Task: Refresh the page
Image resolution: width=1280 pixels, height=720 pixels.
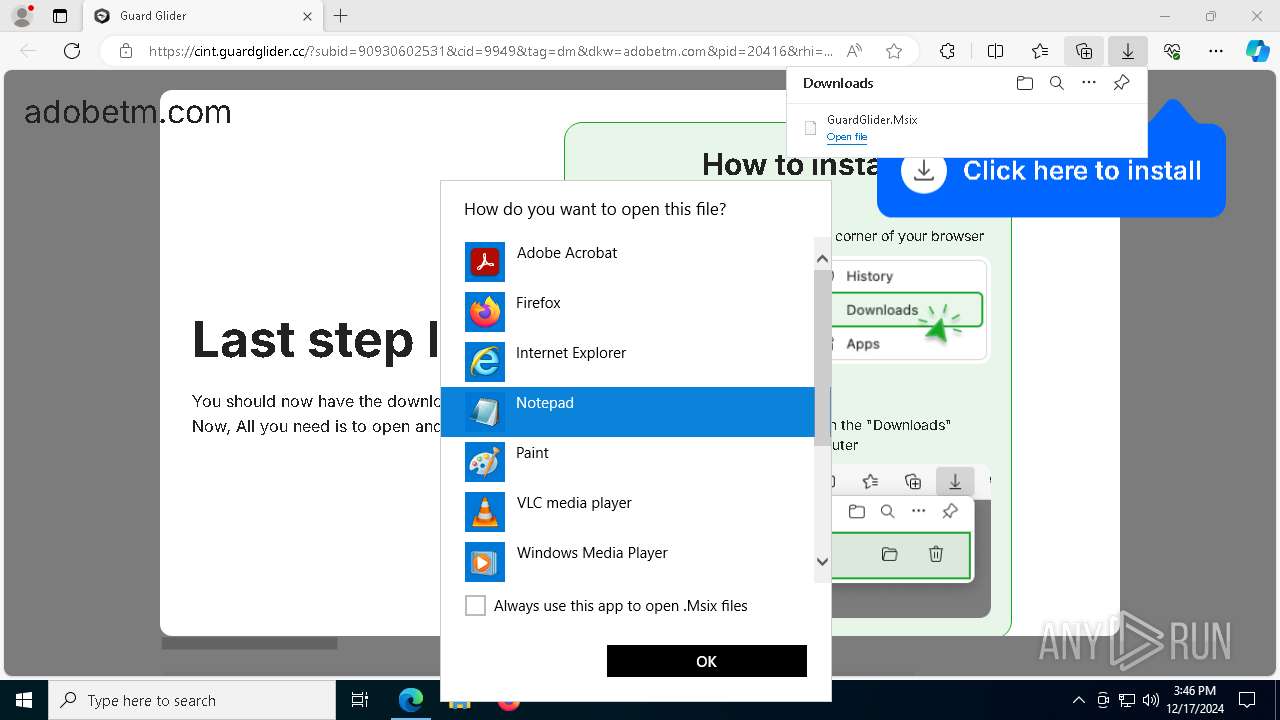Action: click(x=72, y=51)
